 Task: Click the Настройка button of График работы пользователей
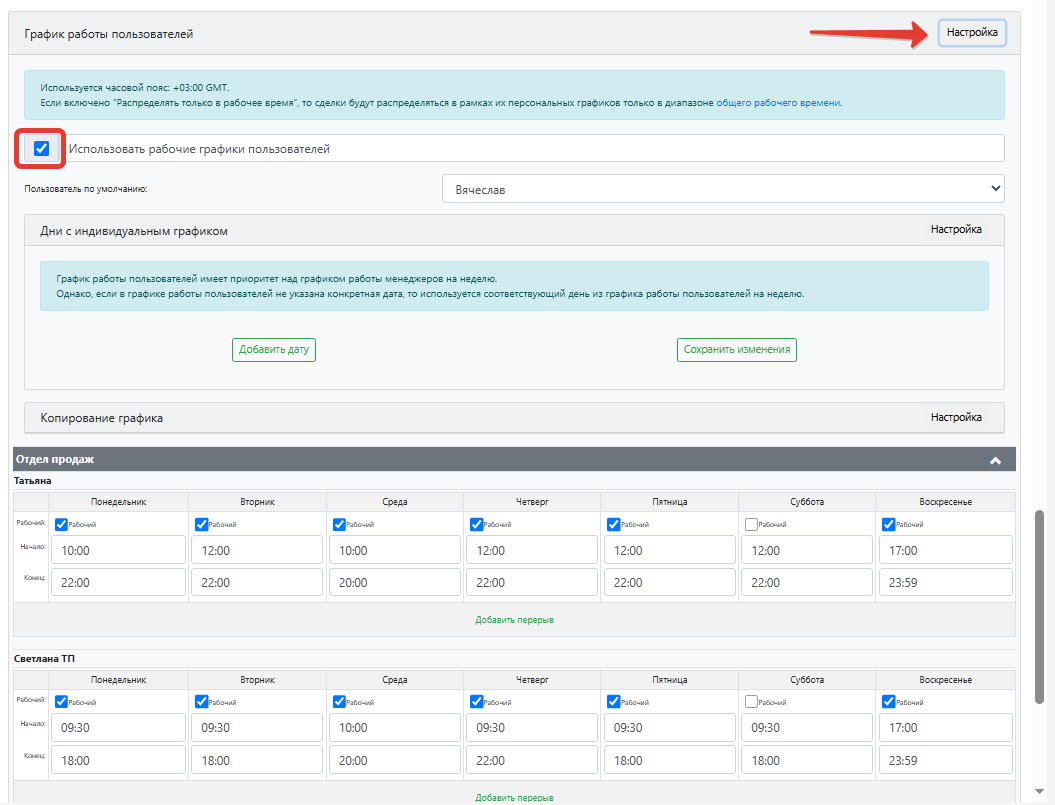pyautogui.click(x=972, y=32)
